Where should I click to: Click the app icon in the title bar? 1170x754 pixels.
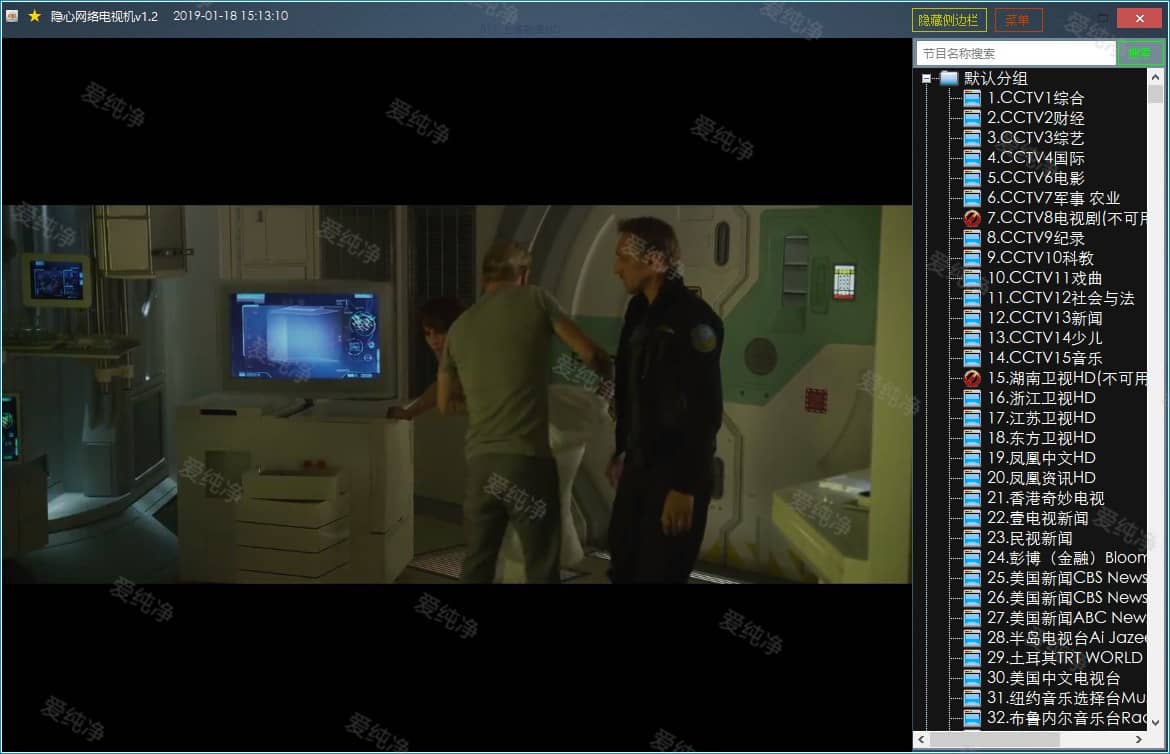[12, 16]
